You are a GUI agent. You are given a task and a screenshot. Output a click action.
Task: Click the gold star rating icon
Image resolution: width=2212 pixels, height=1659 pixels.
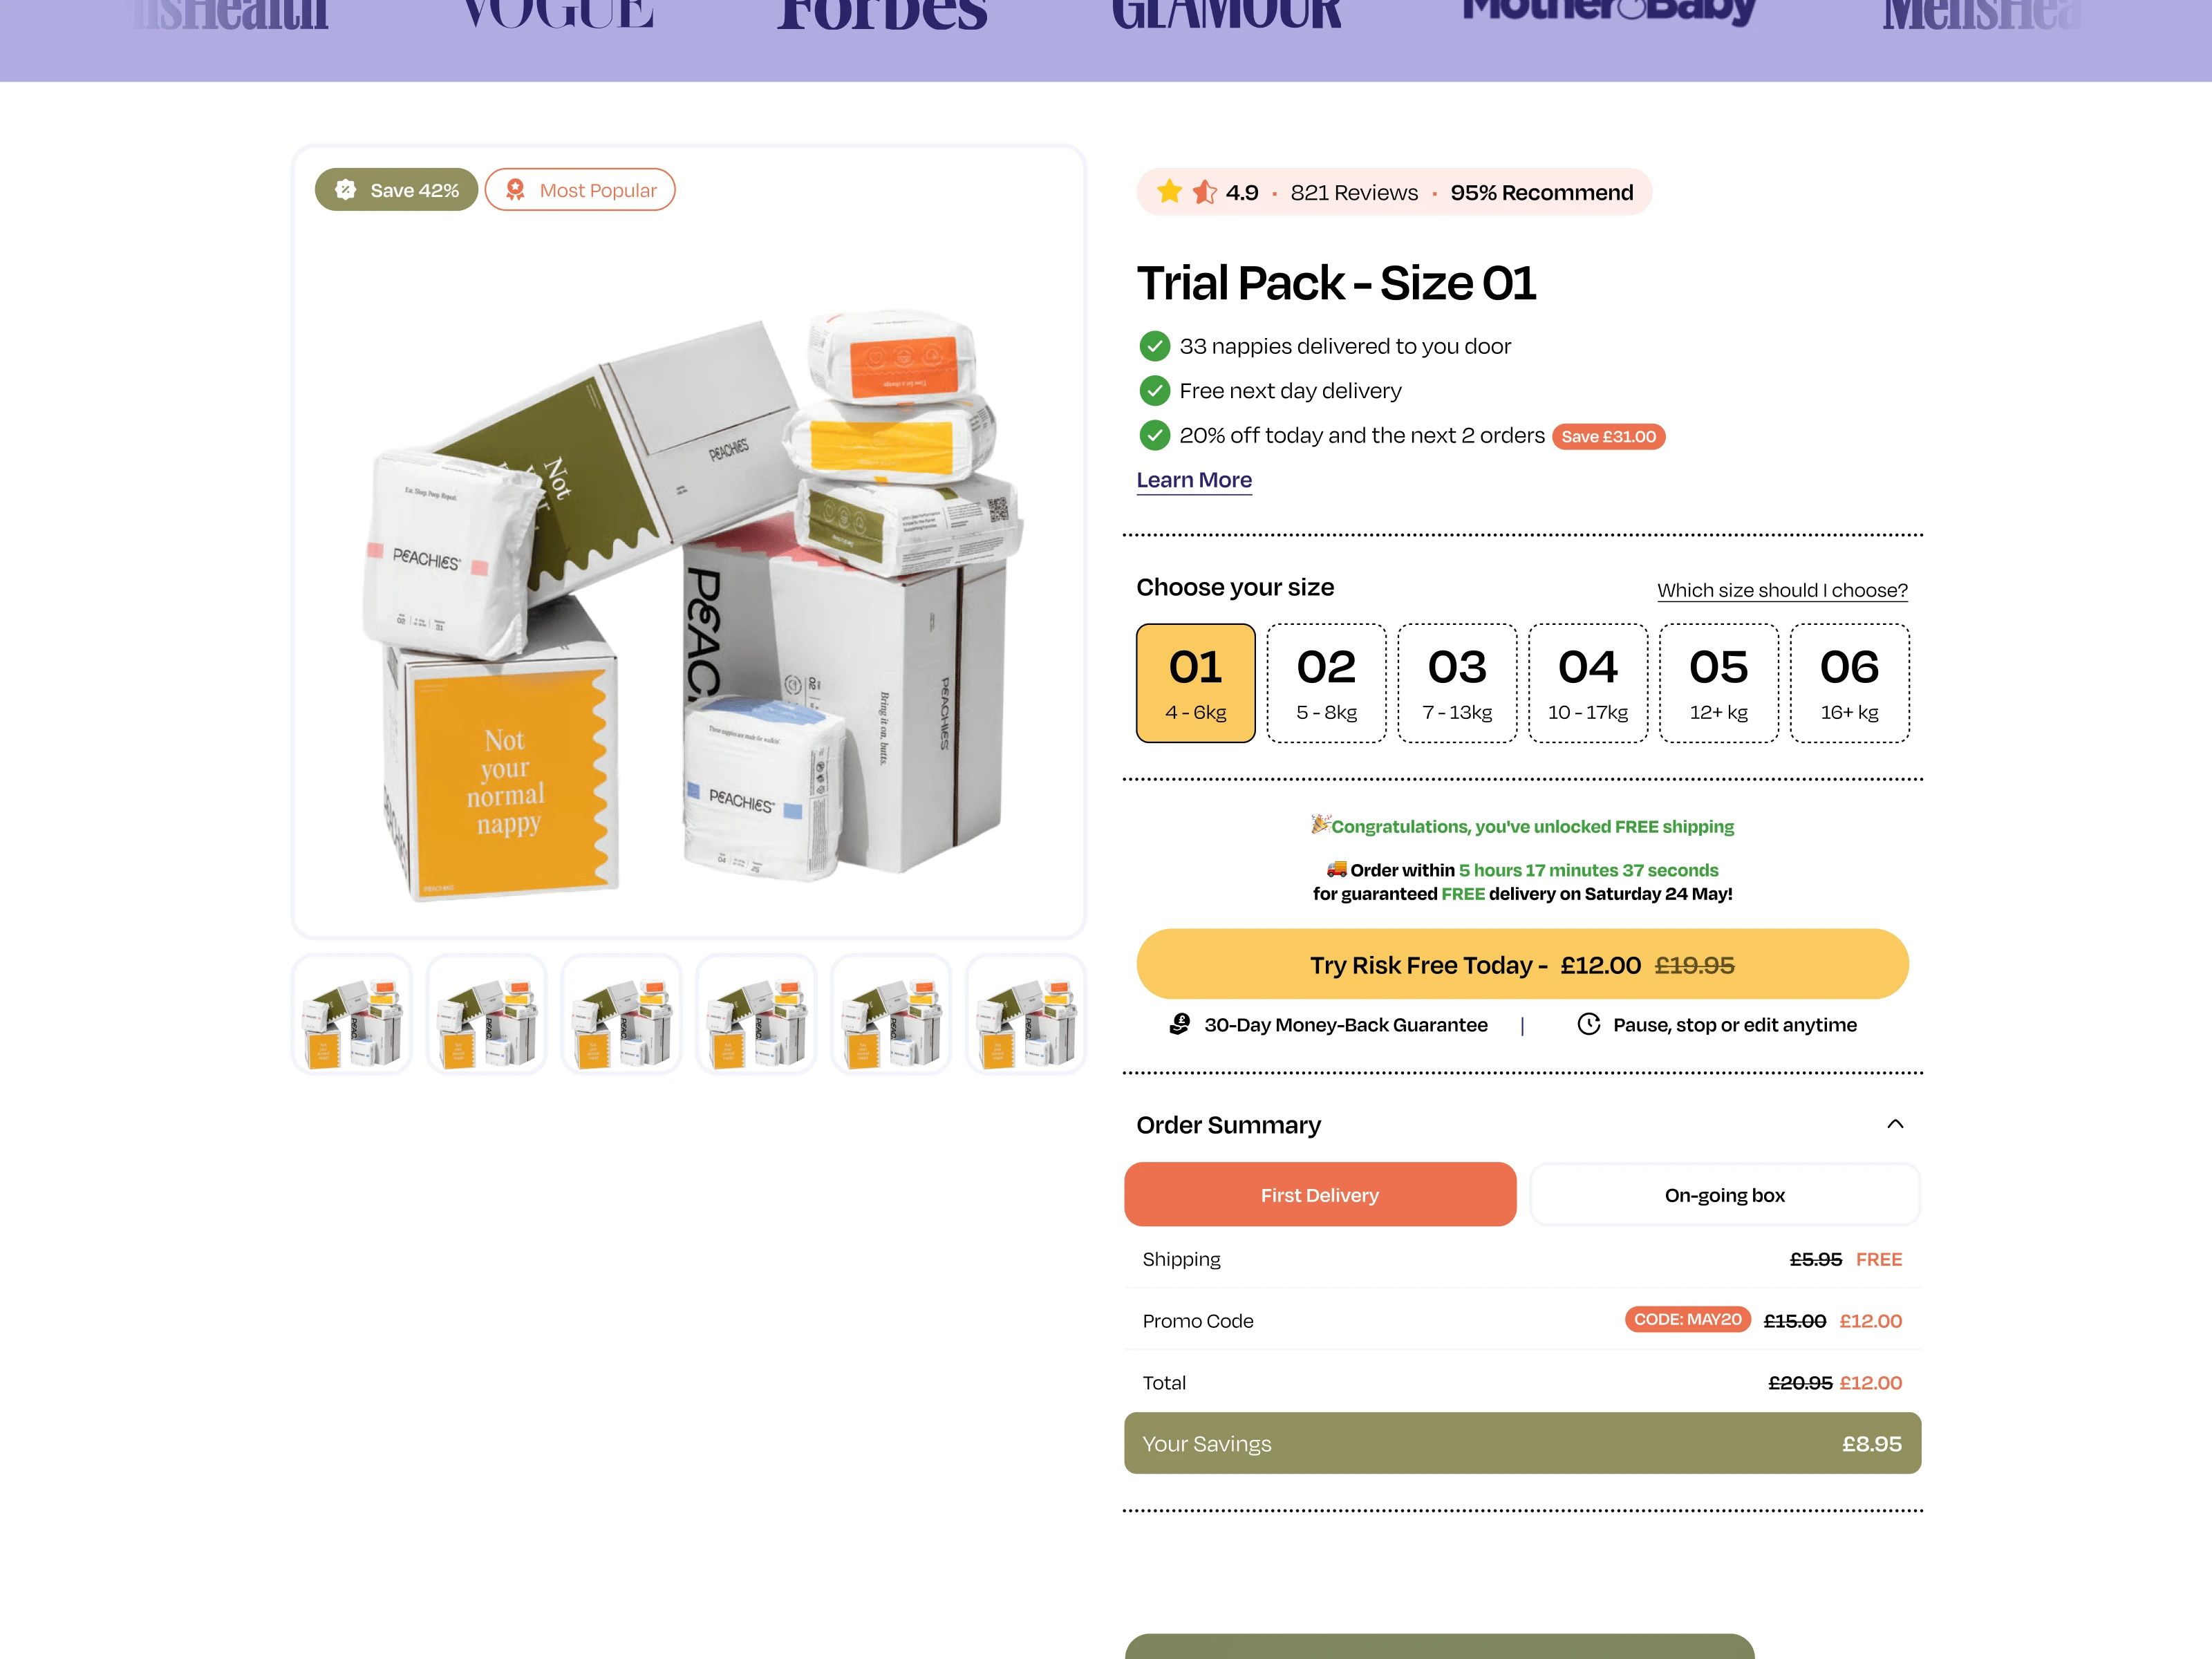coord(1169,191)
